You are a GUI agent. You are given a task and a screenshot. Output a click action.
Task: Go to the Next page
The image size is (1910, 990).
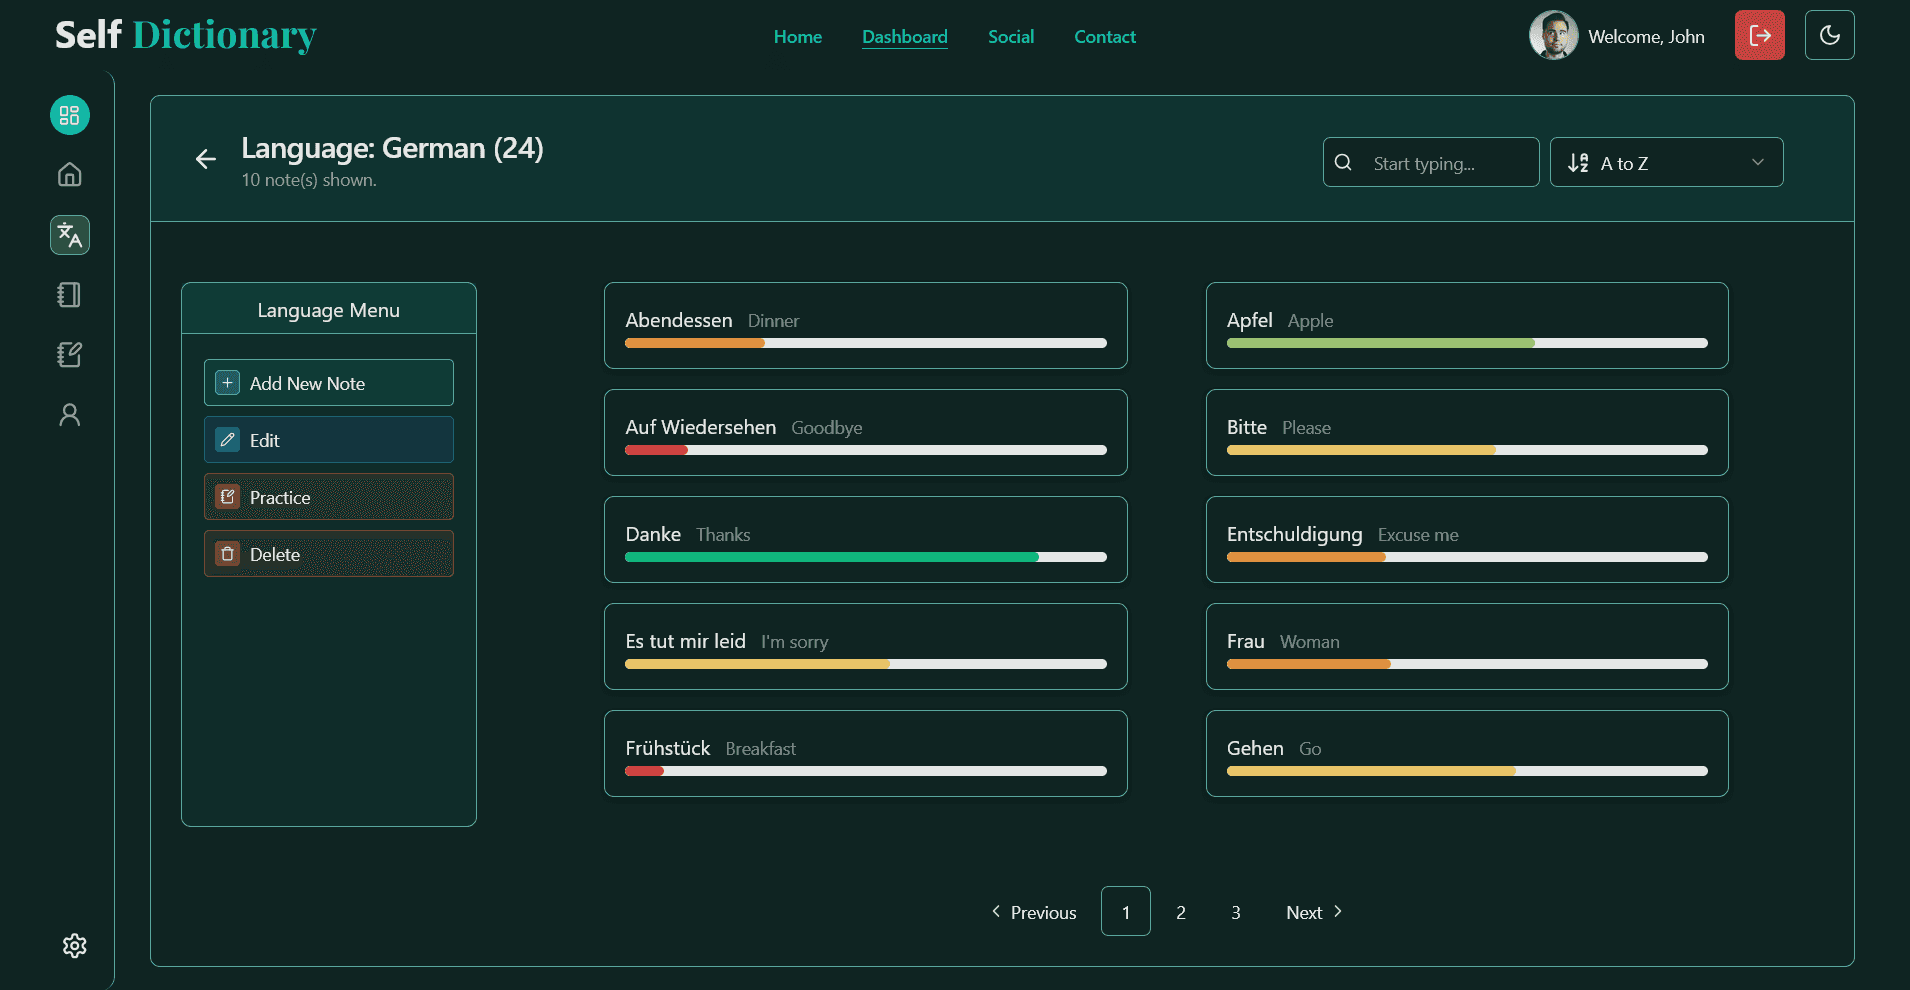tap(1313, 912)
